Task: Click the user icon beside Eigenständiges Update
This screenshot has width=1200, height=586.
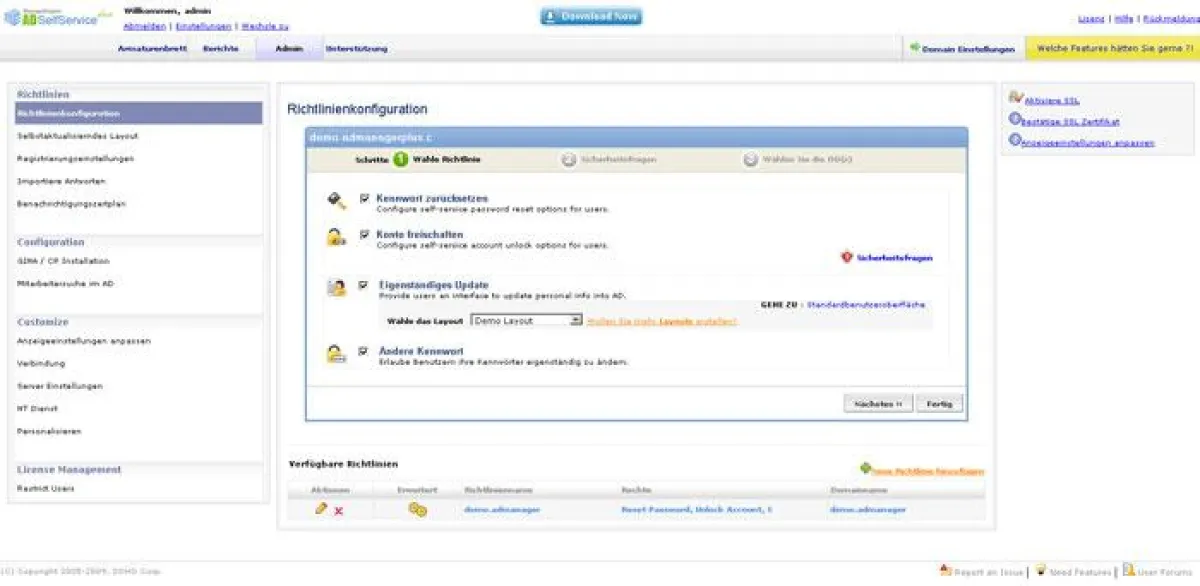Action: (x=336, y=289)
